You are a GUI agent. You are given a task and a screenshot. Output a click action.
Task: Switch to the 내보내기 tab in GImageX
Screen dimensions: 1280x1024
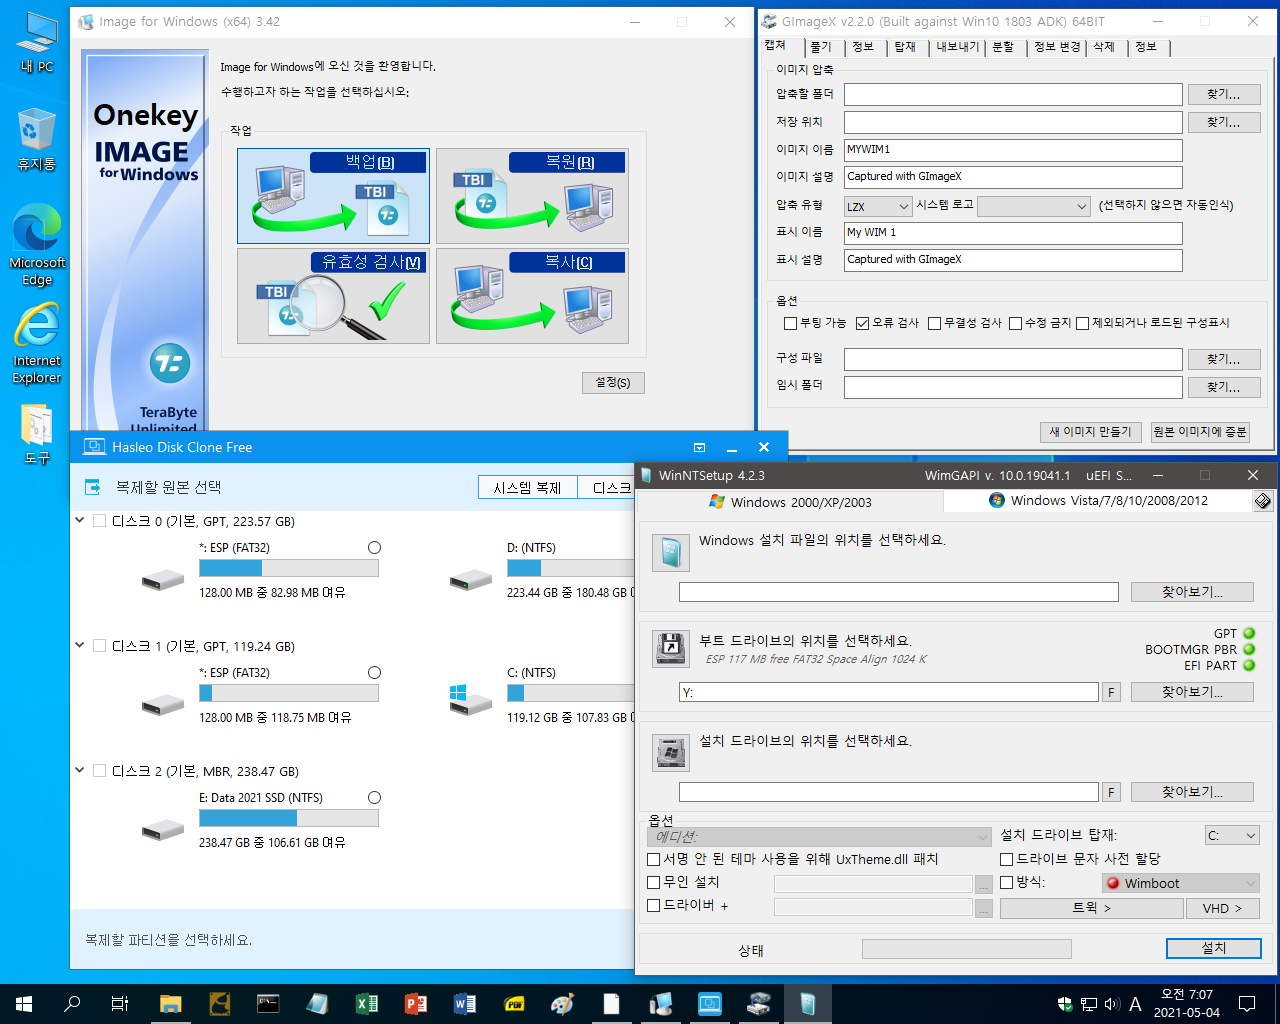[957, 47]
